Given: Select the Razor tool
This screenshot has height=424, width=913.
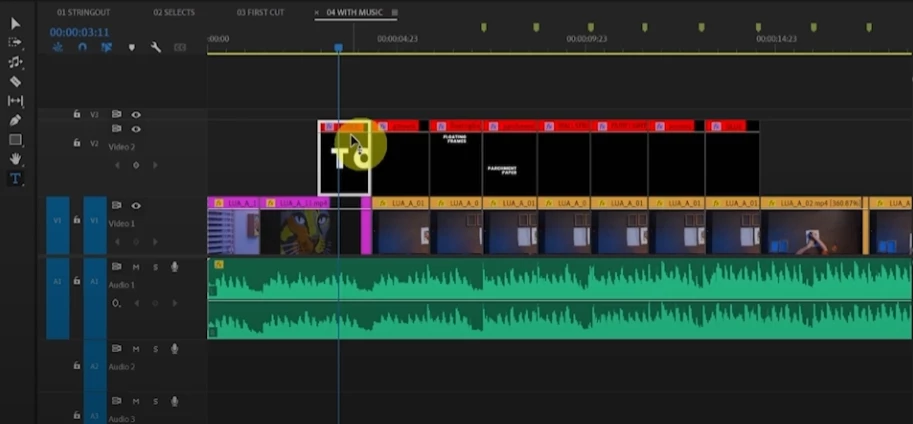Looking at the screenshot, I should pos(15,82).
